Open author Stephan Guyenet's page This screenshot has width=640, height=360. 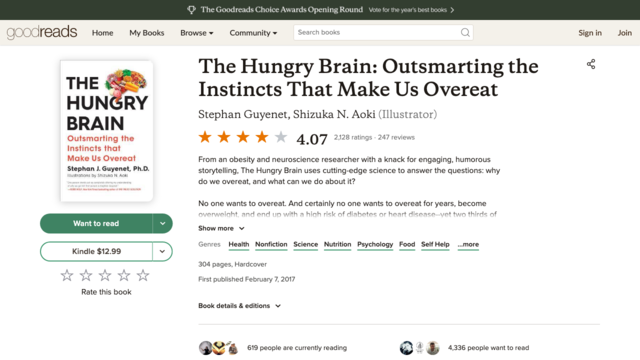click(243, 114)
